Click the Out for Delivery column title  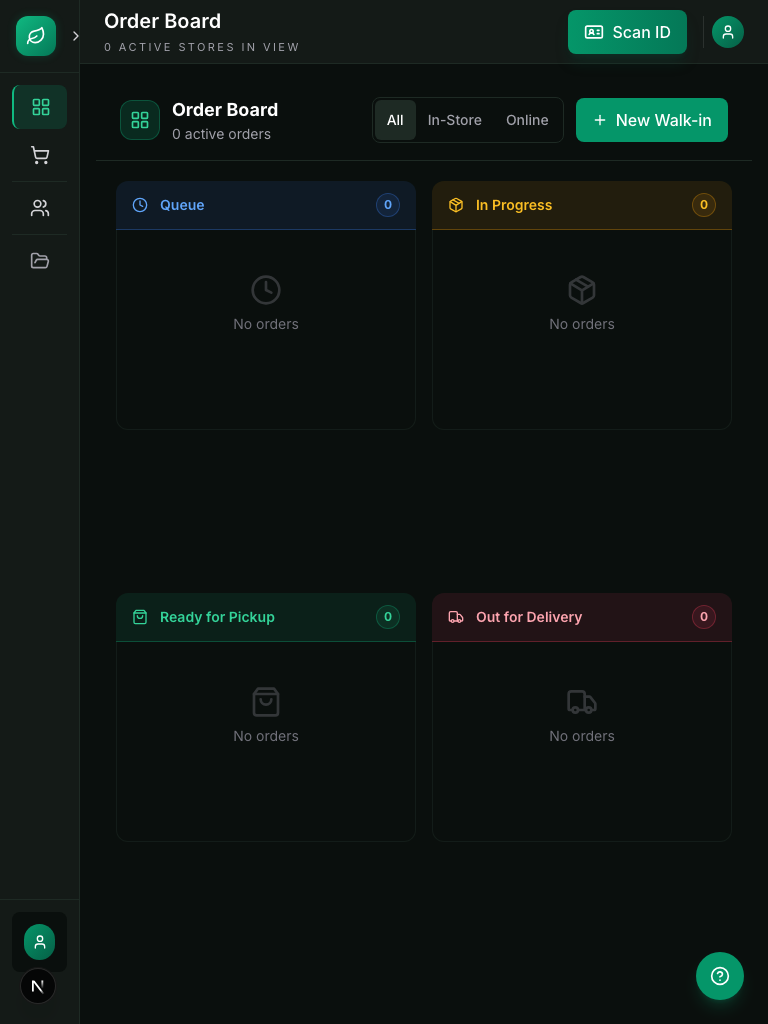click(529, 617)
